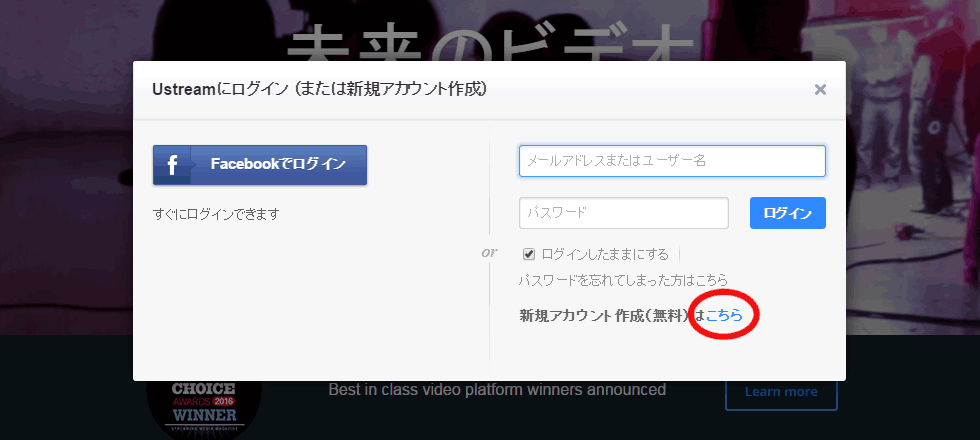
Task: Close the Ustream login dialog
Action: click(x=820, y=90)
